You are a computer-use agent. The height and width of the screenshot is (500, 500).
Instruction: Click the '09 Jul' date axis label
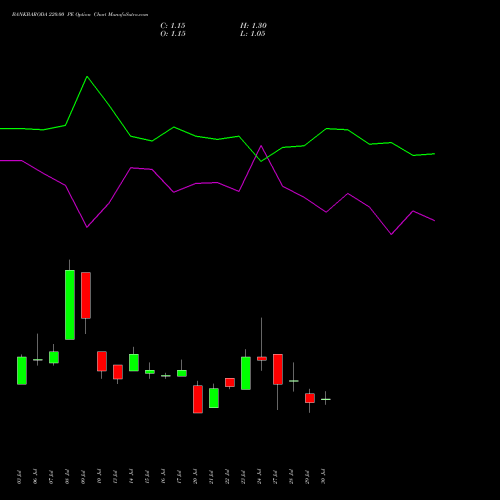(83, 477)
